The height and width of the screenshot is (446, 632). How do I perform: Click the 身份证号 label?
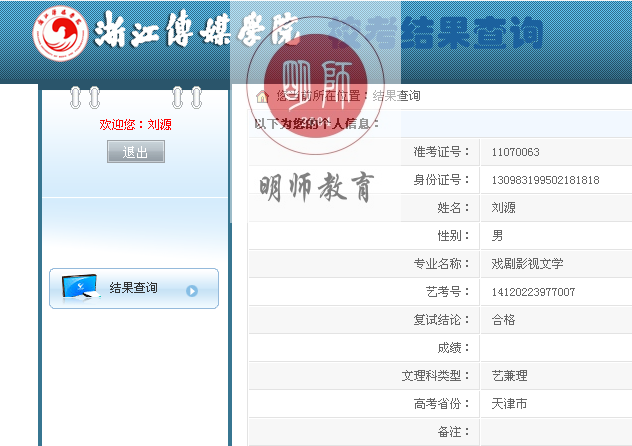click(x=442, y=179)
